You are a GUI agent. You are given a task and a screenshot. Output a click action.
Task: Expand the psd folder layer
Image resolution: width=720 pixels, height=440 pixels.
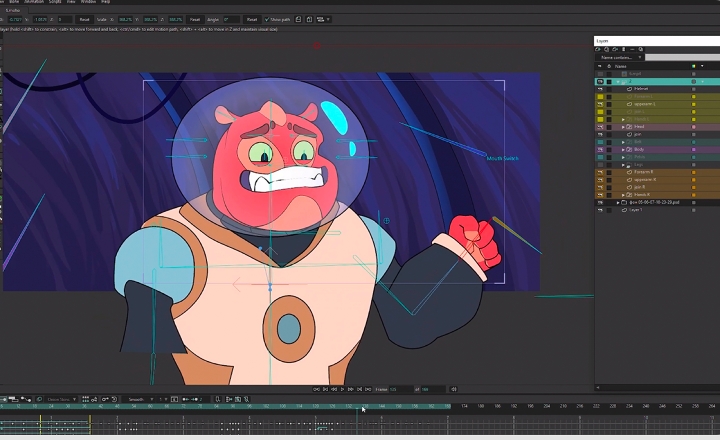618,202
